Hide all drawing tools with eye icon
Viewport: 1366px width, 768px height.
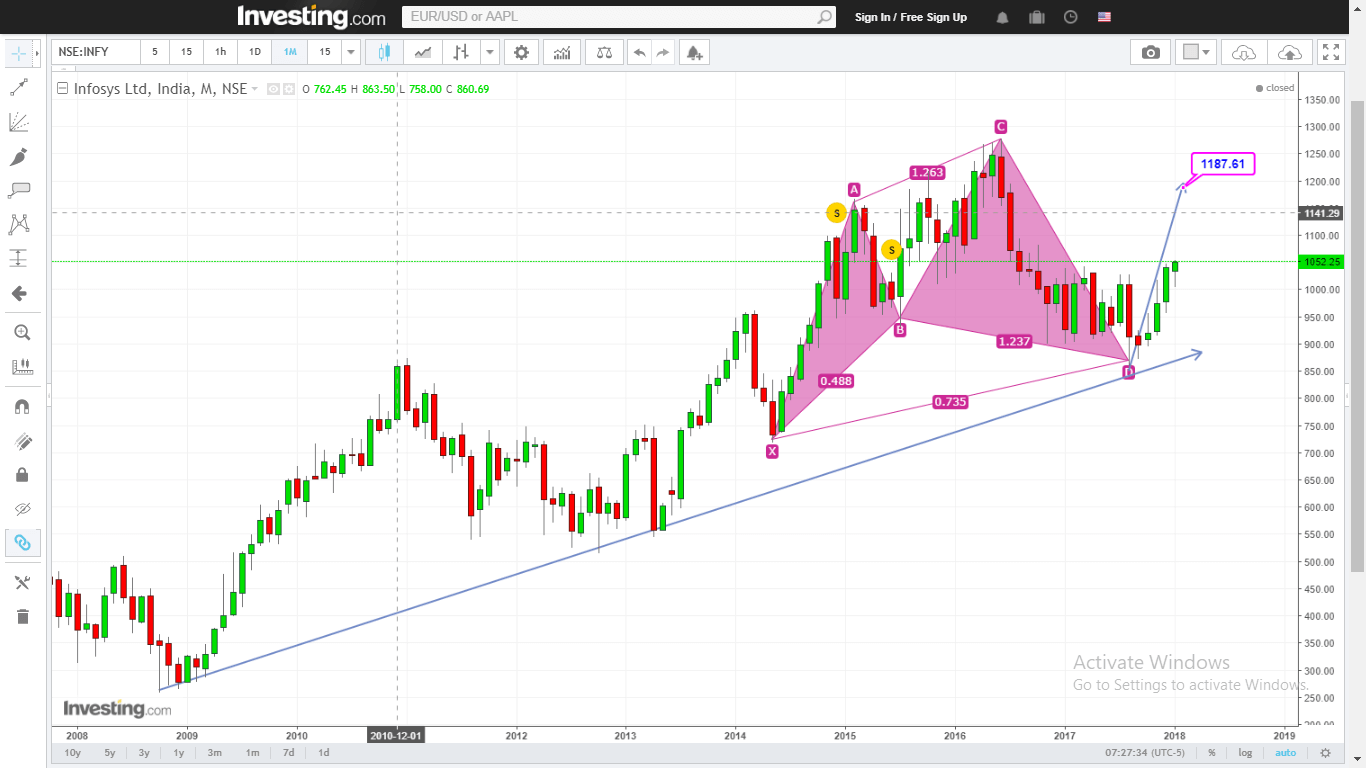[x=22, y=509]
